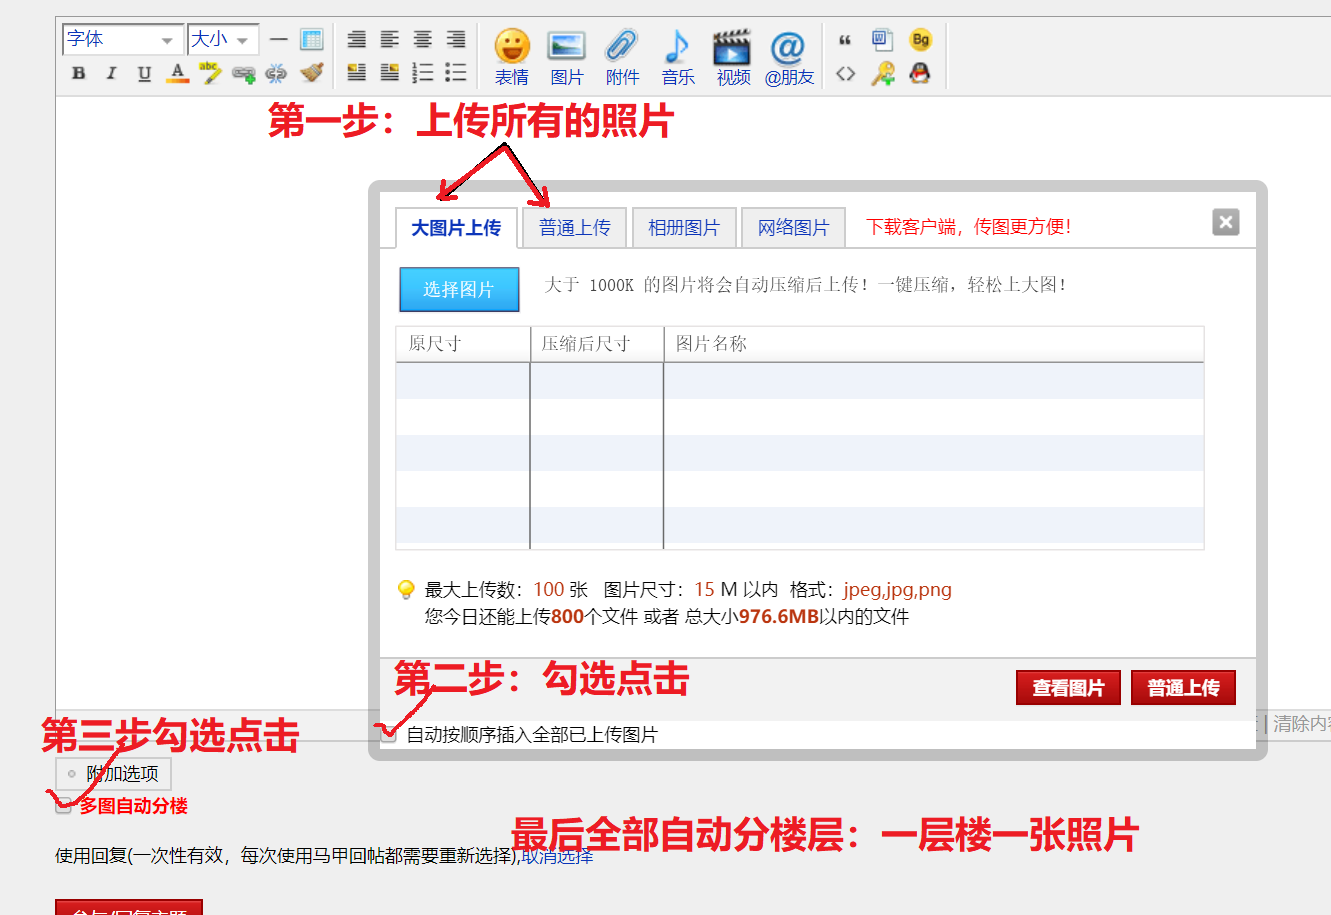Enable the 多图自动分楼 checkbox

(63, 806)
